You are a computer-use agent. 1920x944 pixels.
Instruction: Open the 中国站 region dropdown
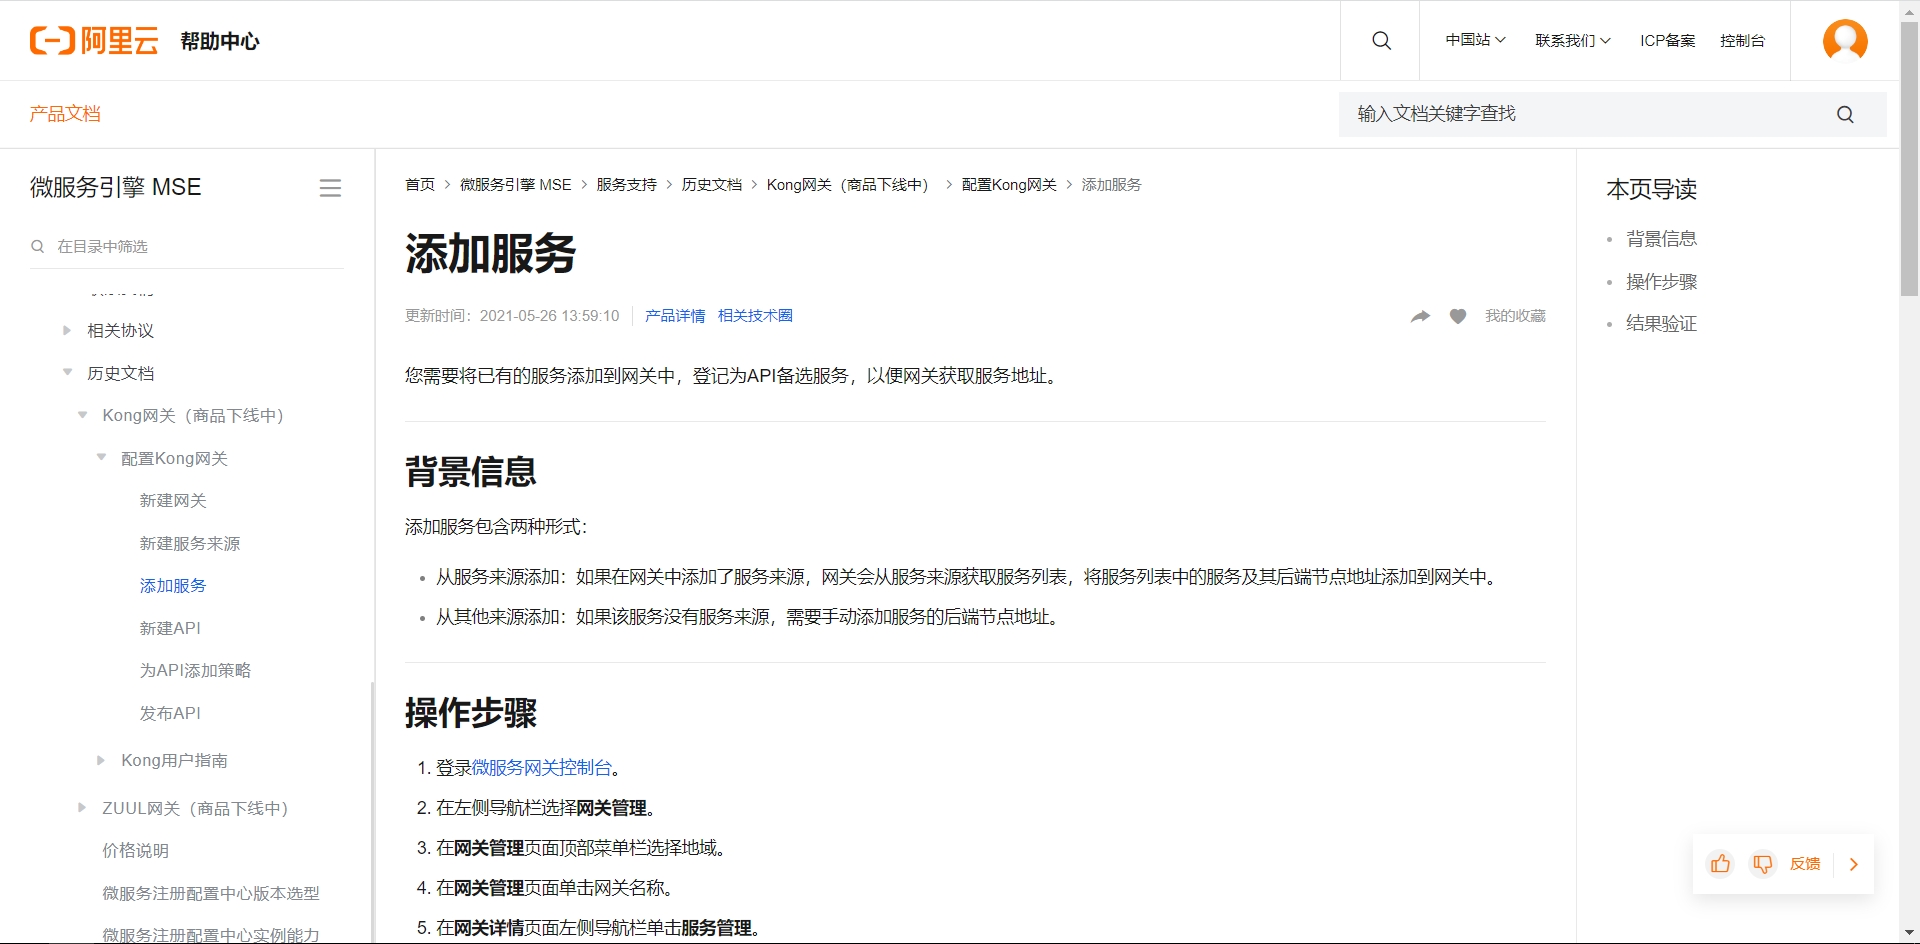pyautogui.click(x=1475, y=40)
